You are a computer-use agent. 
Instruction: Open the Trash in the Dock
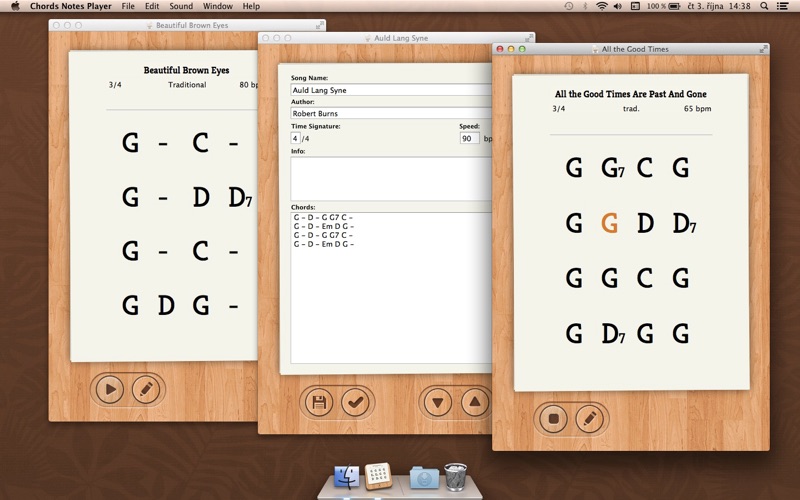[x=455, y=476]
